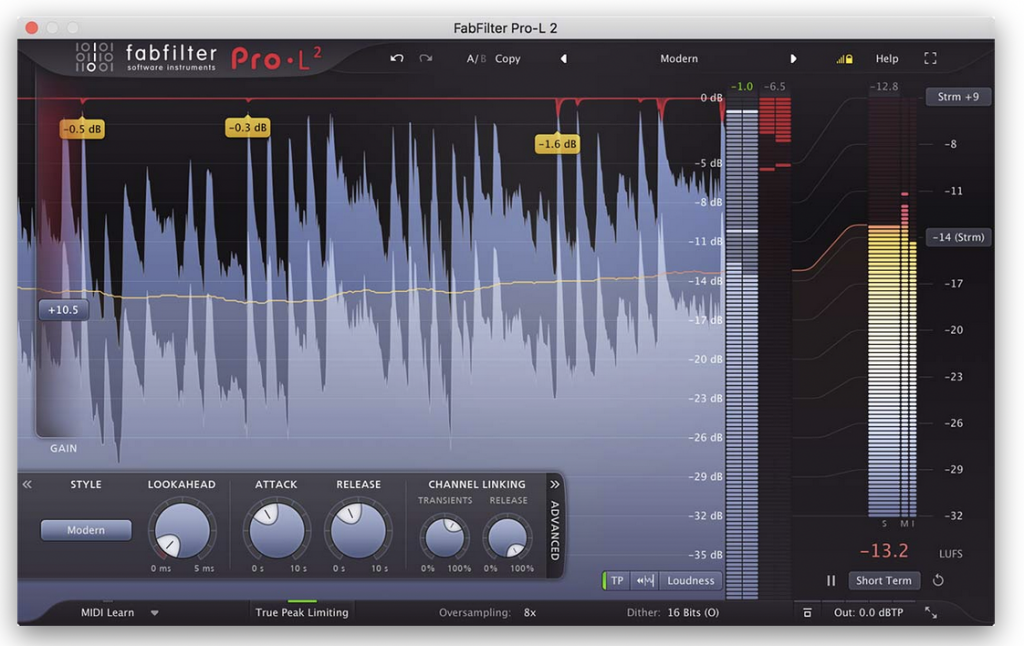The width and height of the screenshot is (1024, 646).
Task: Click the -12.8 loudness peak readout
Action: (x=884, y=86)
